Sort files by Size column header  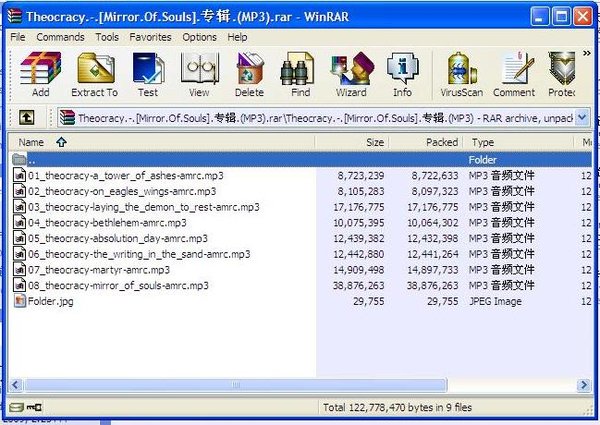[x=352, y=142]
